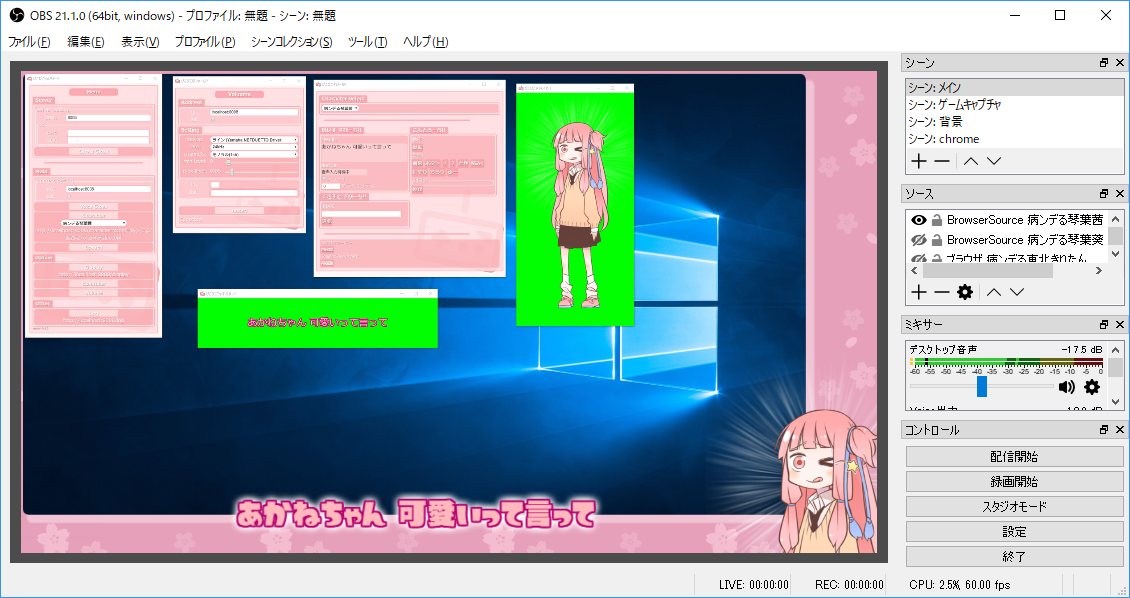Open source properties gear icon
The image size is (1130, 598).
(x=965, y=292)
